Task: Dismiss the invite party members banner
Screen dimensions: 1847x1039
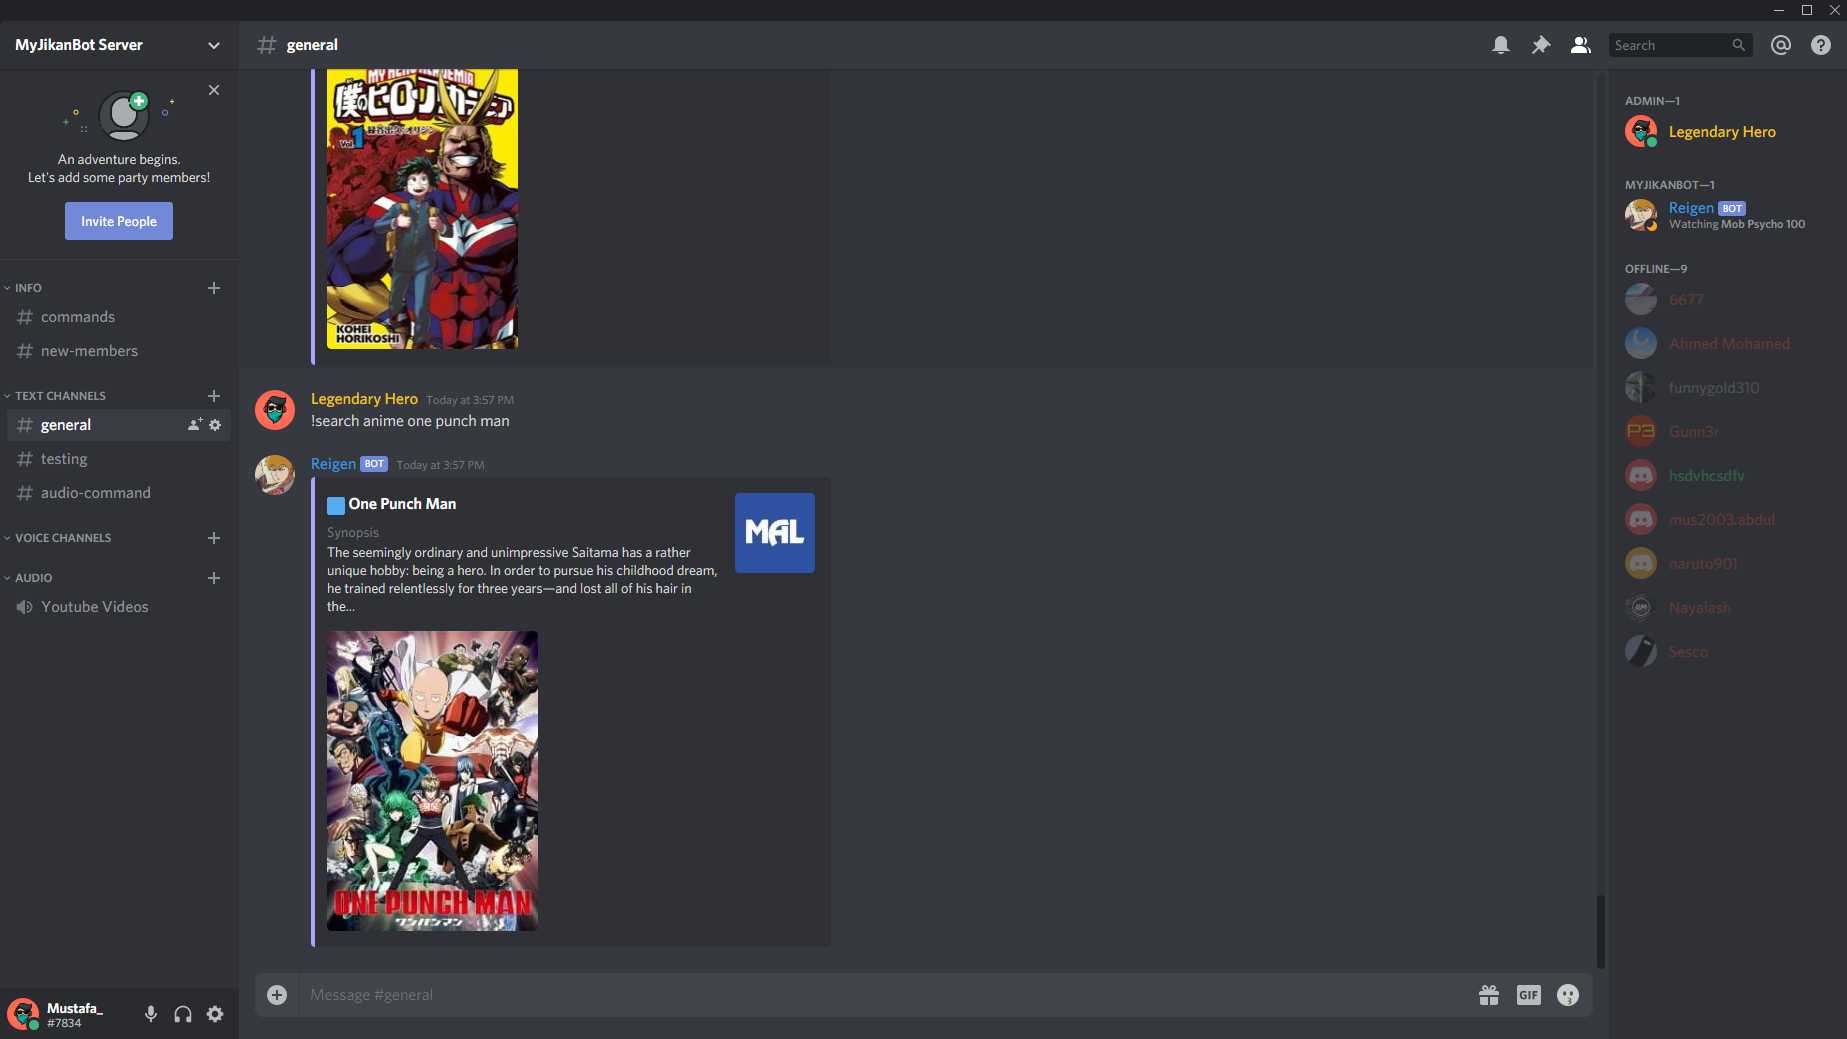Action: 213,90
